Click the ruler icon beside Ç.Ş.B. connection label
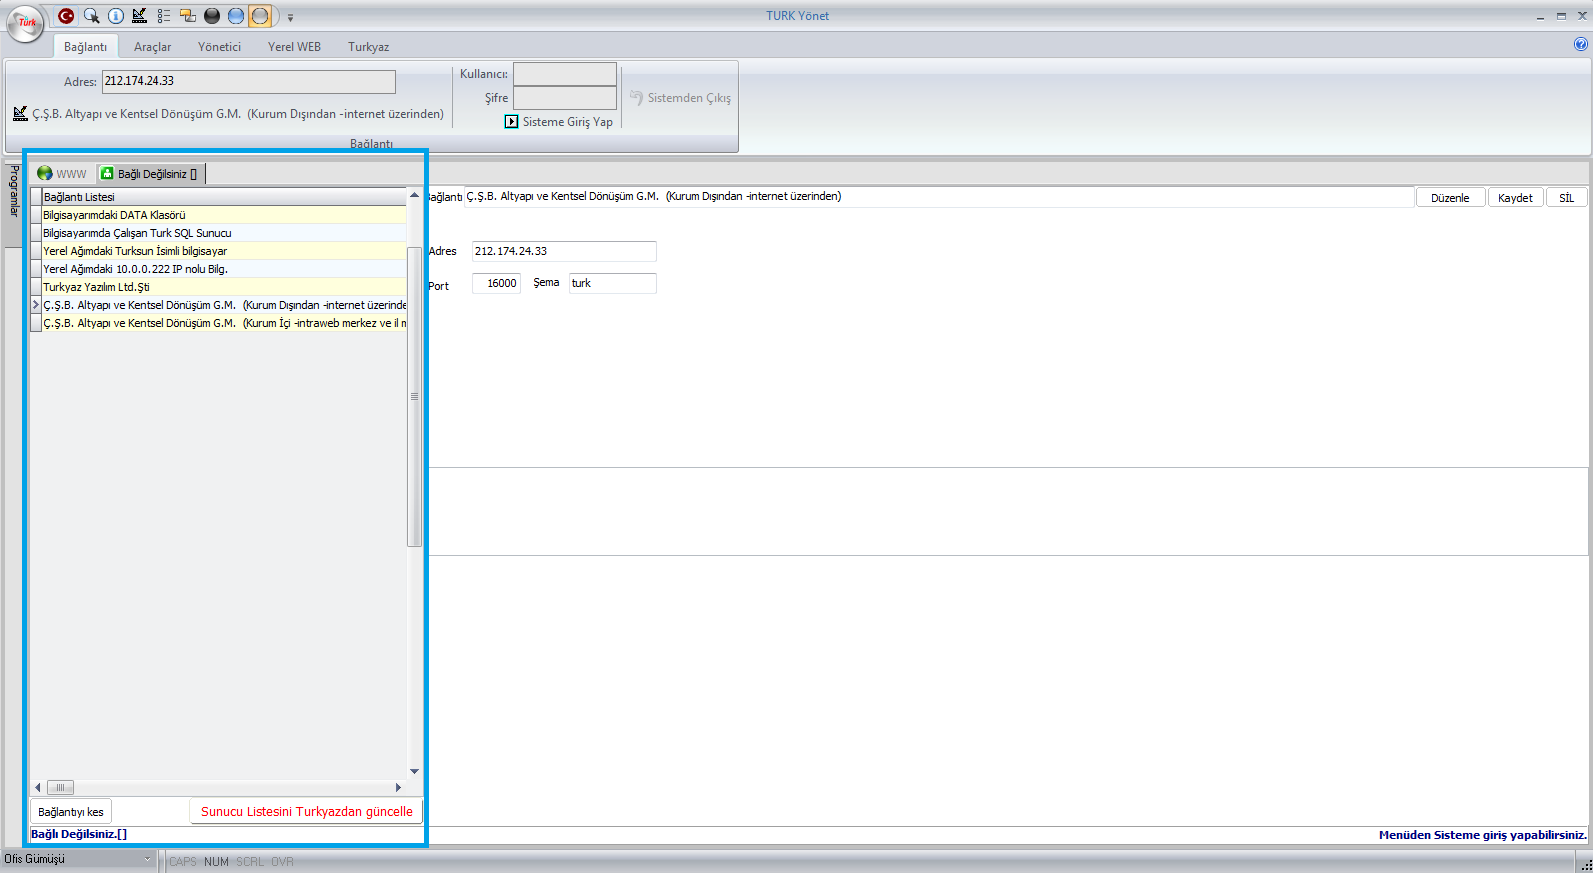 point(20,113)
